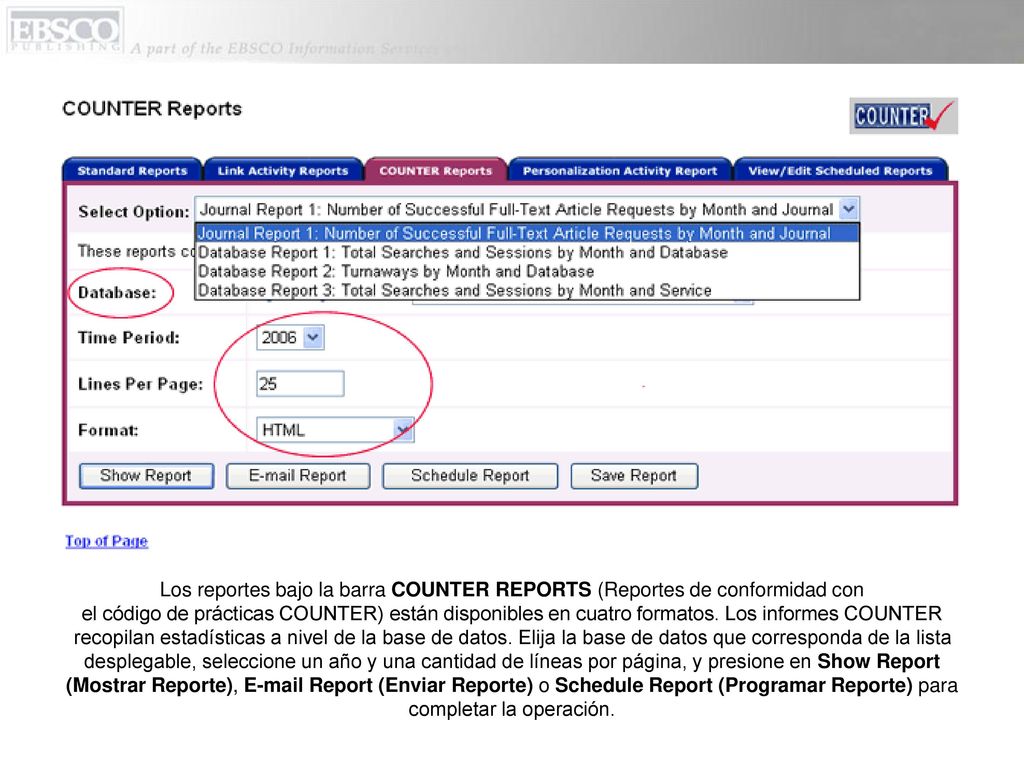Click the Database: label

tap(118, 293)
